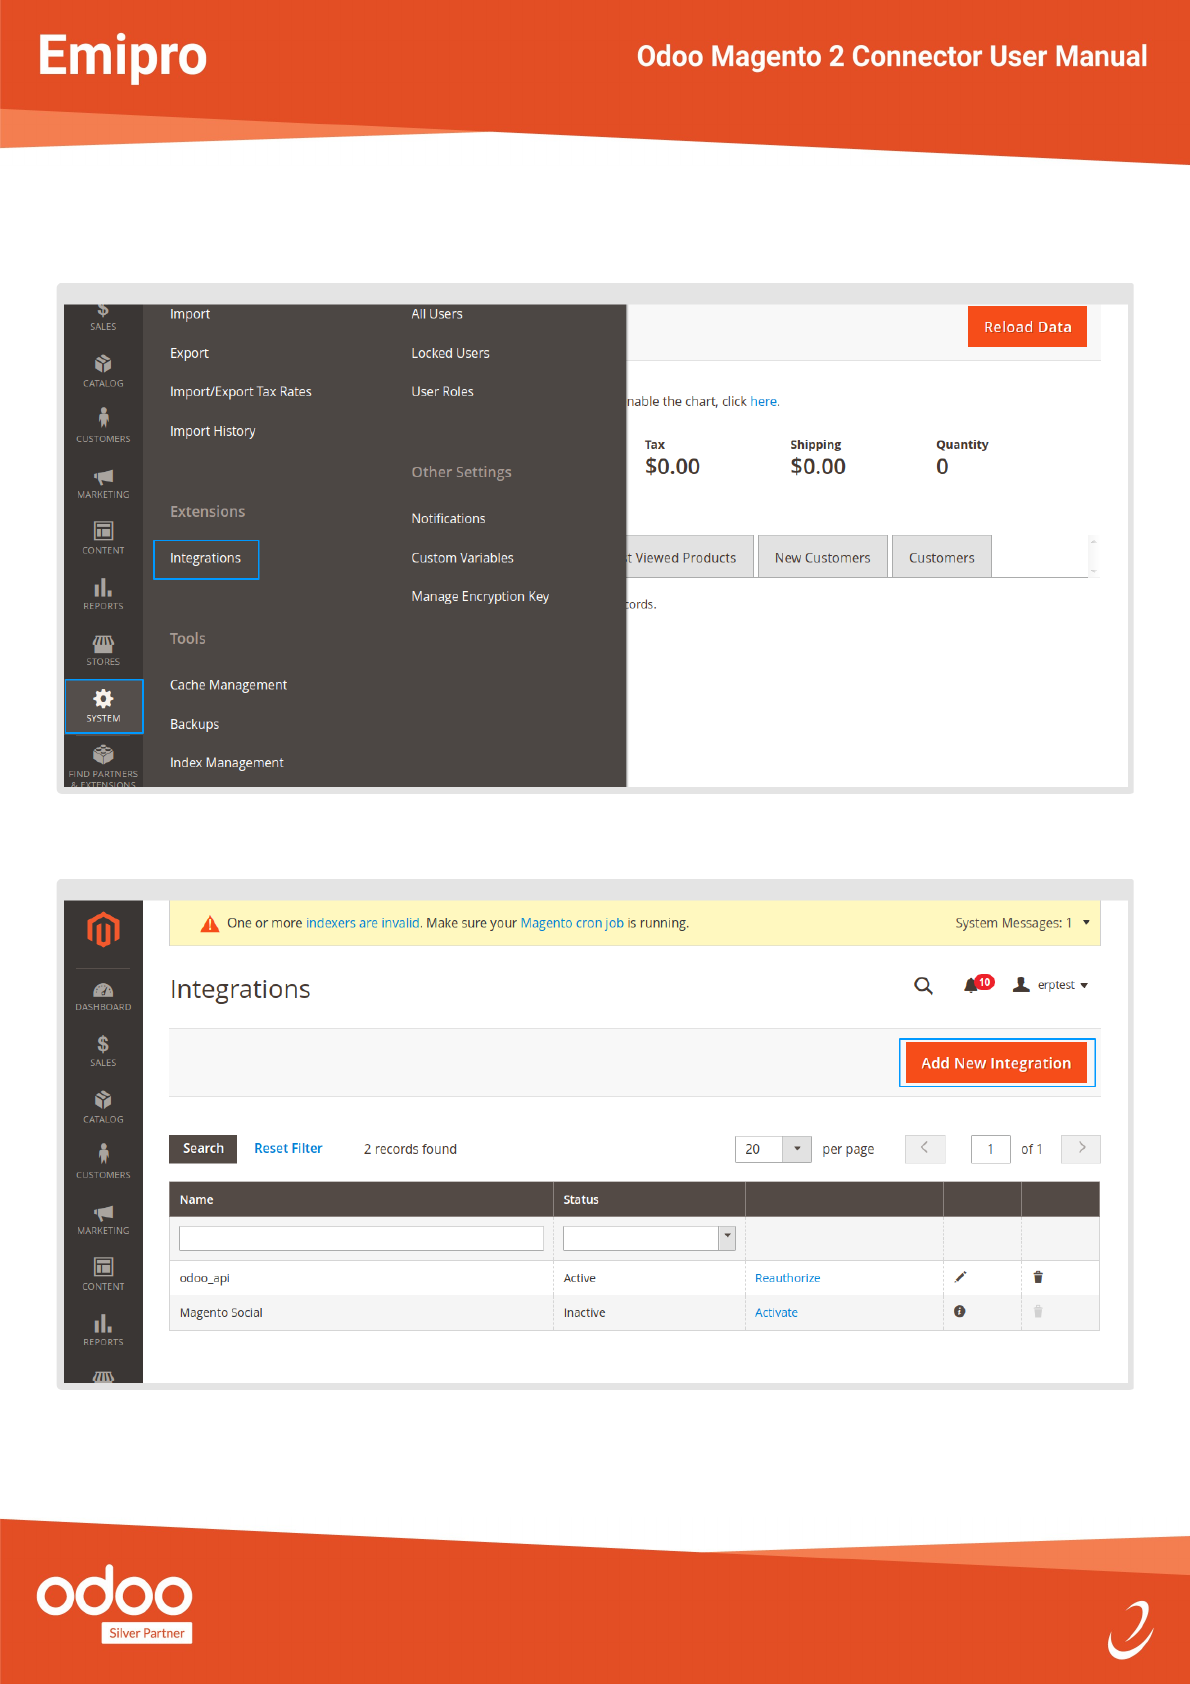Image resolution: width=1190 pixels, height=1684 pixels.
Task: Open the per page count dropdown
Action: 796,1149
